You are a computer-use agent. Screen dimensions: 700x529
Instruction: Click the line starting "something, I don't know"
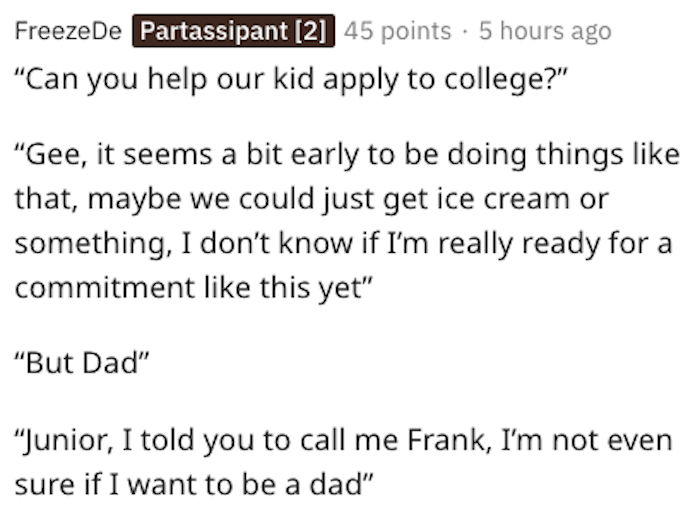click(343, 244)
